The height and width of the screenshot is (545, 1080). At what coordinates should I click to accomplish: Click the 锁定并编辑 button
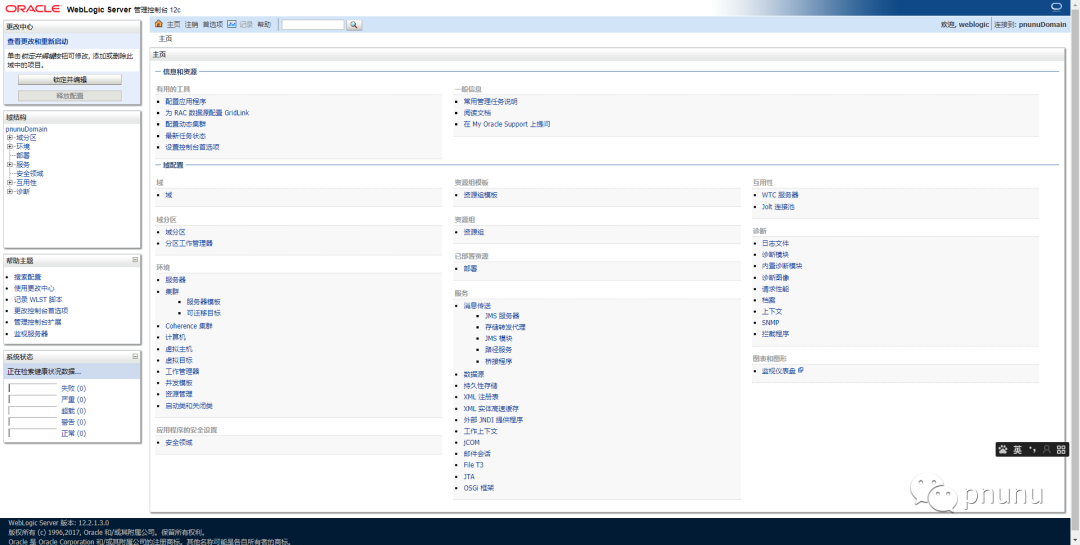70,80
